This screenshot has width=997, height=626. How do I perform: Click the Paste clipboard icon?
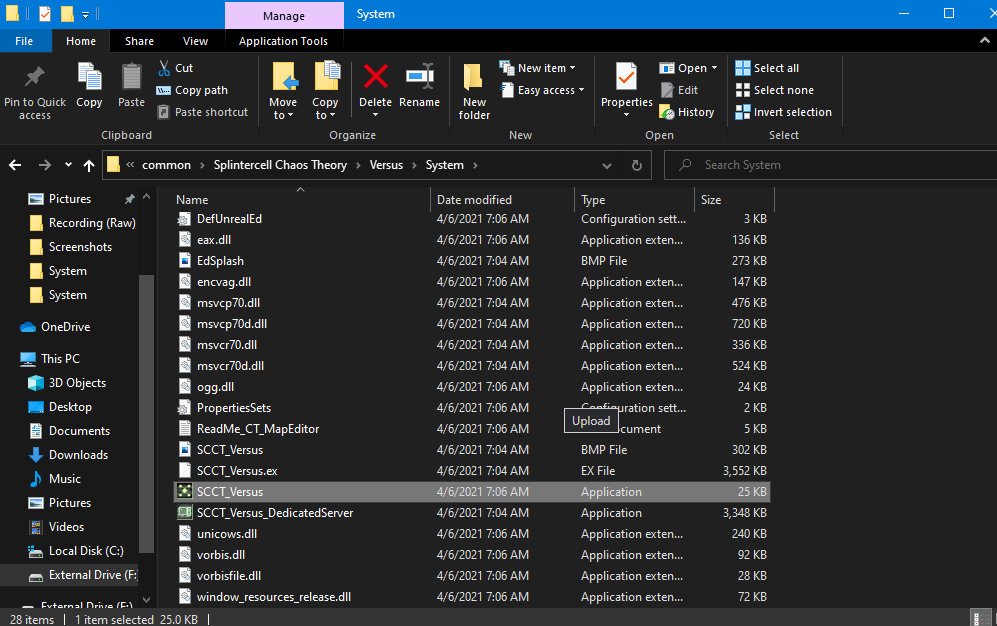pos(132,78)
